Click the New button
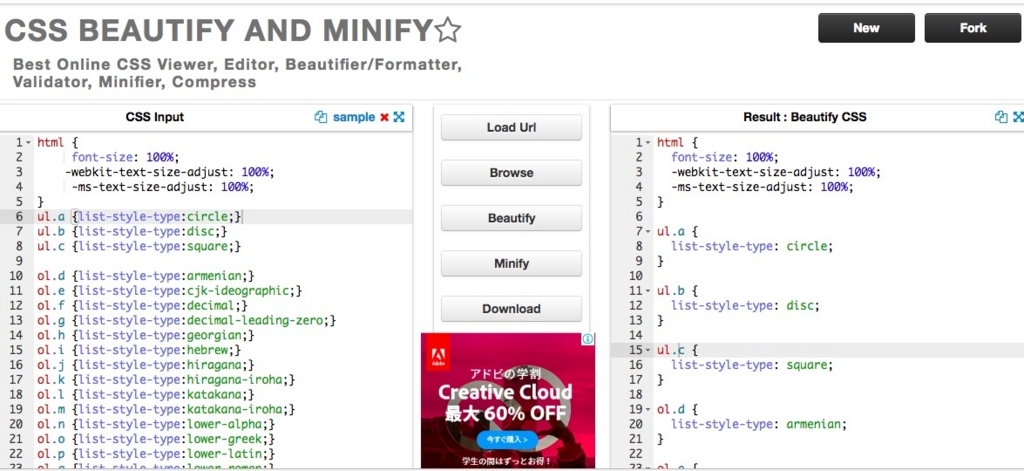The width and height of the screenshot is (1024, 471). tap(866, 28)
